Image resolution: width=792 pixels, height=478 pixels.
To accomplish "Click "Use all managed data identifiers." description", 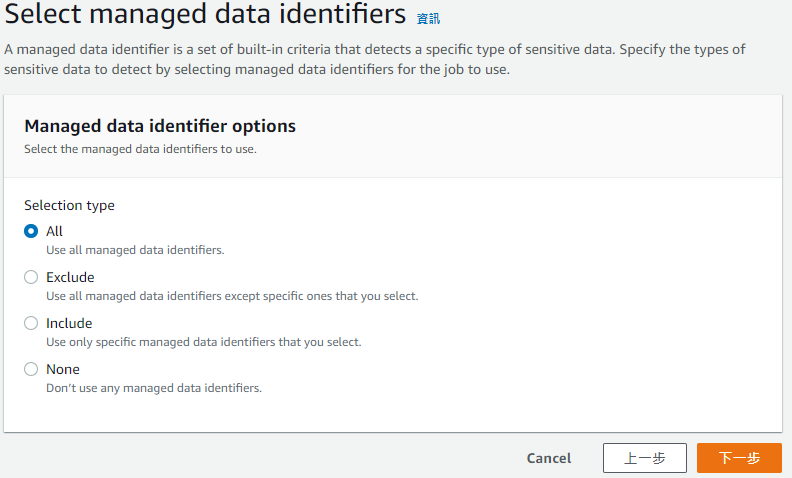I will pos(135,250).
